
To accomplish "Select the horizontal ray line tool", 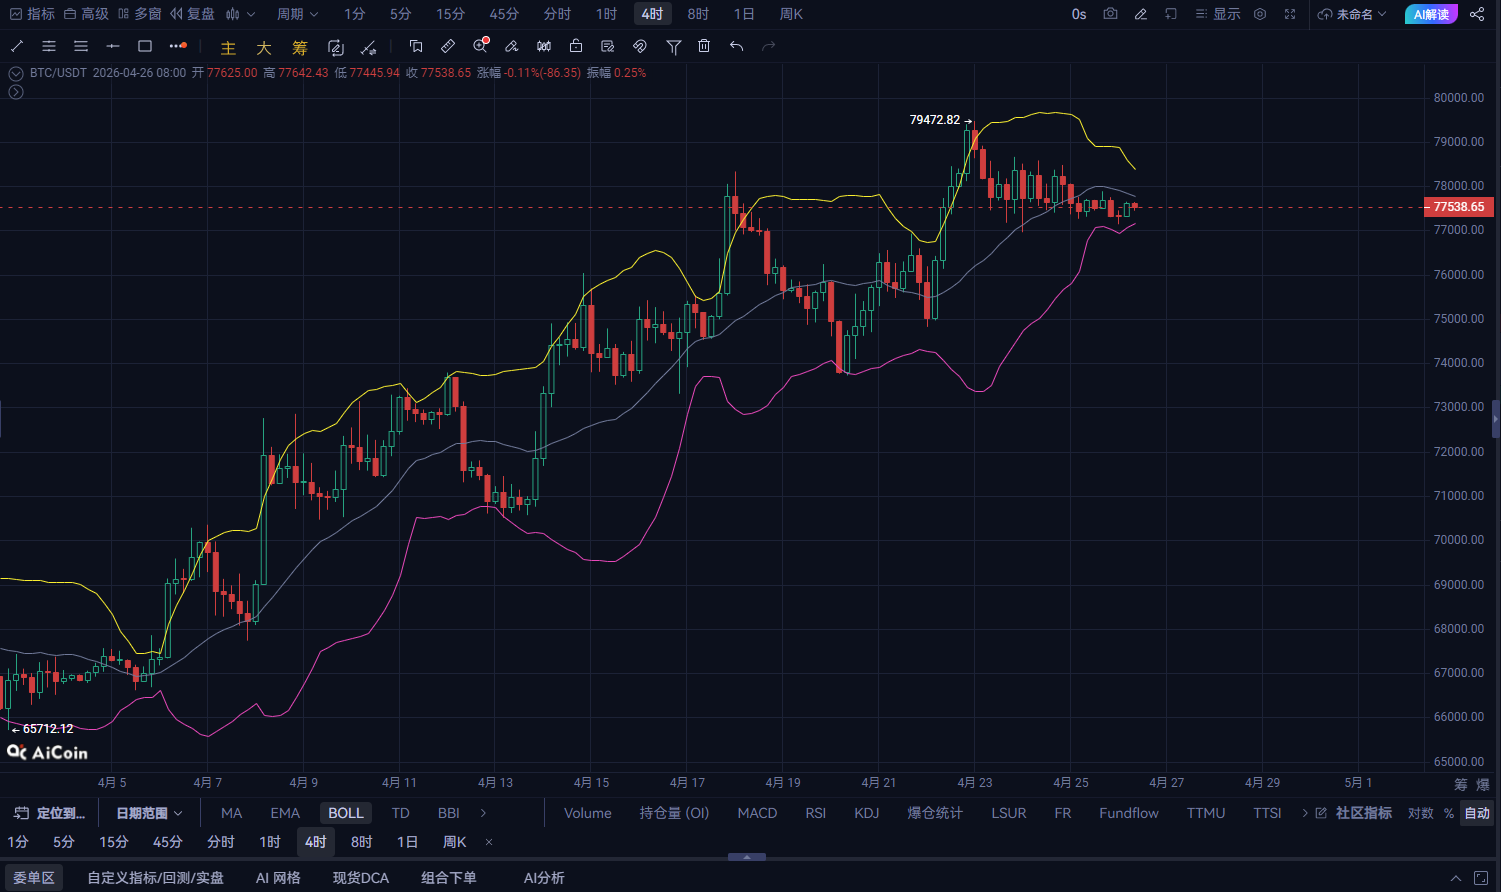I will 113,46.
